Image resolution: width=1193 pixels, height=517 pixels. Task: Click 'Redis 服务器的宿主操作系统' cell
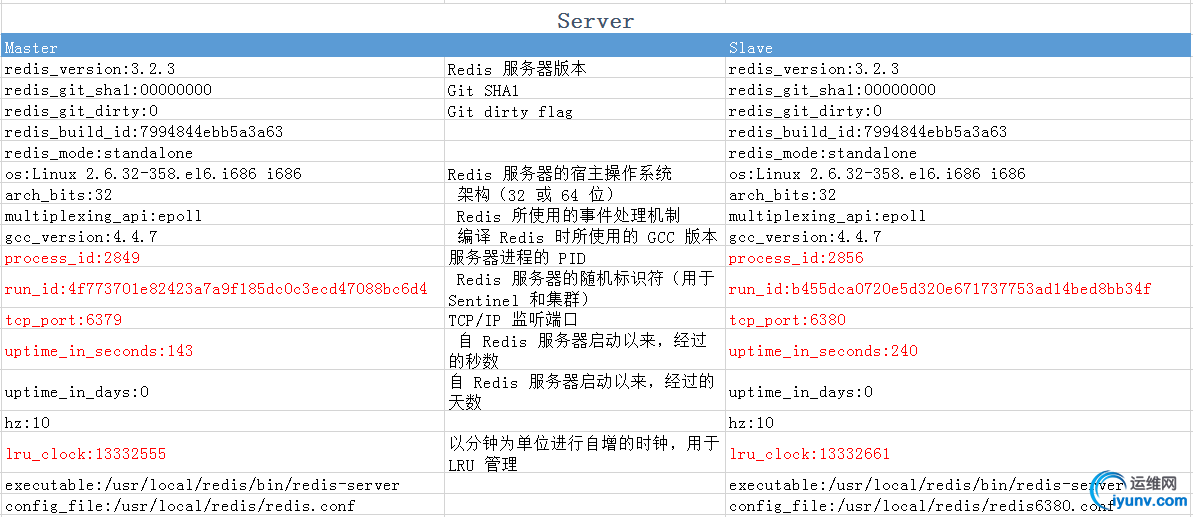point(584,173)
